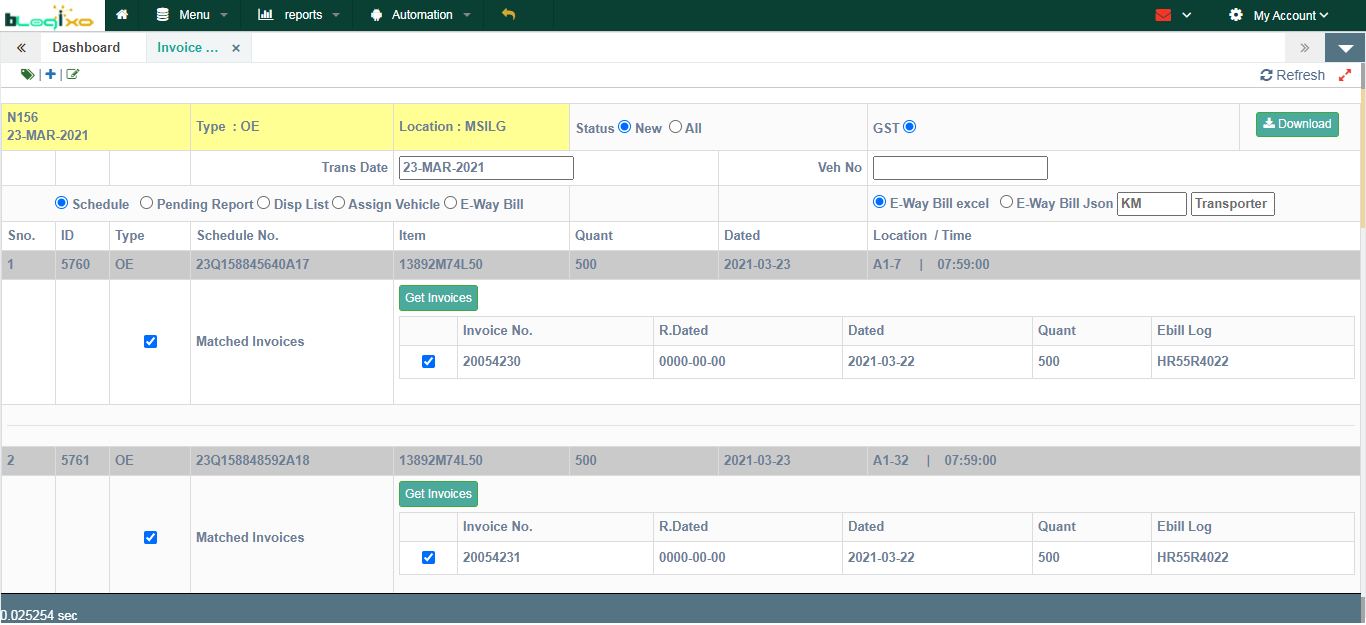Click the settings gear near My Account

[1236, 15]
